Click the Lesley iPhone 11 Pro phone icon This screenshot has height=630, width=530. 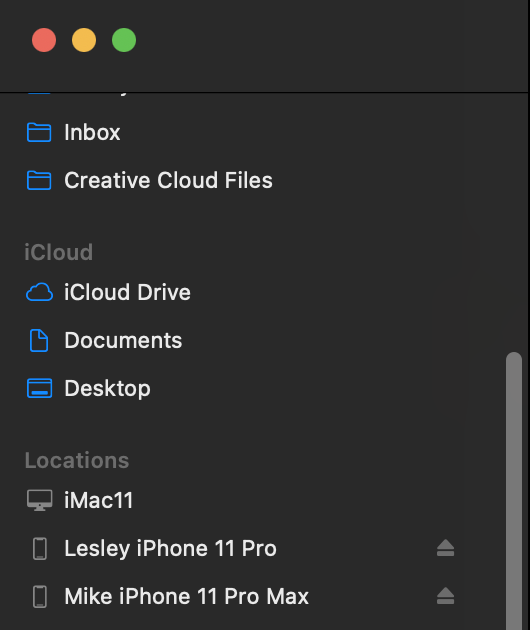click(39, 548)
